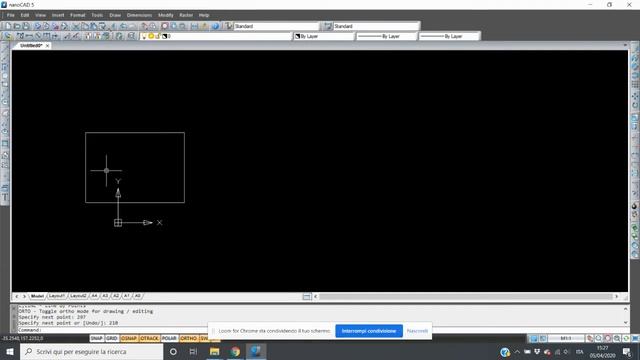Open the linetype By Layer dropdown
This screenshot has height=360, width=640.
coord(387,36)
